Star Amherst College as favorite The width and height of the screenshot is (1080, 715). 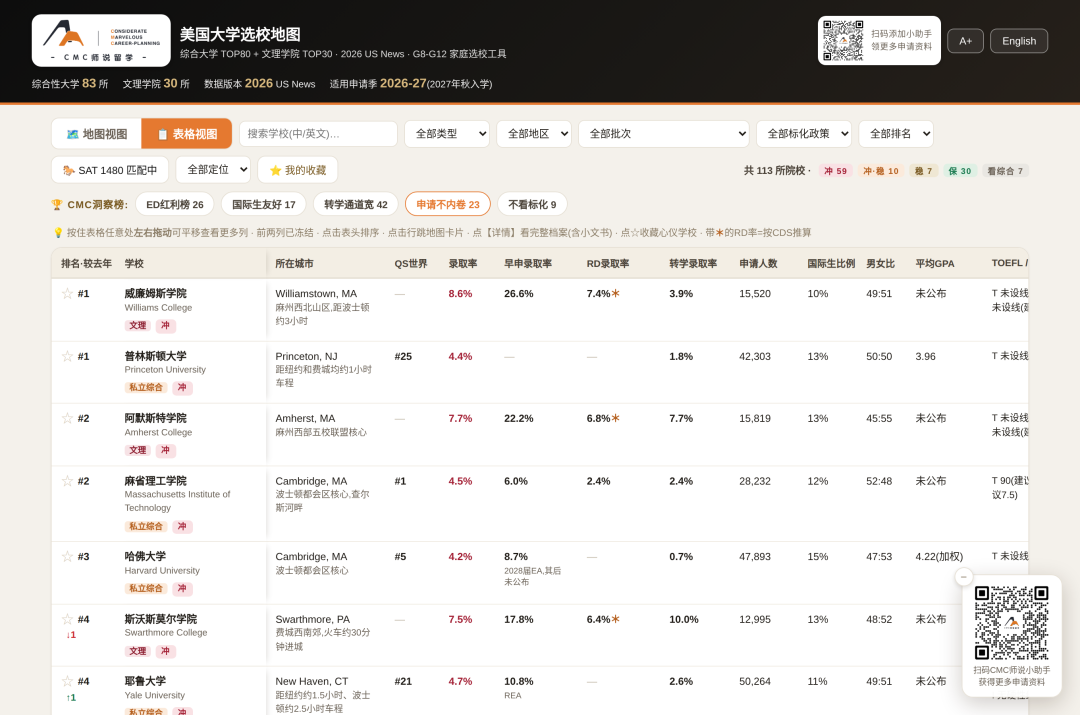68,418
